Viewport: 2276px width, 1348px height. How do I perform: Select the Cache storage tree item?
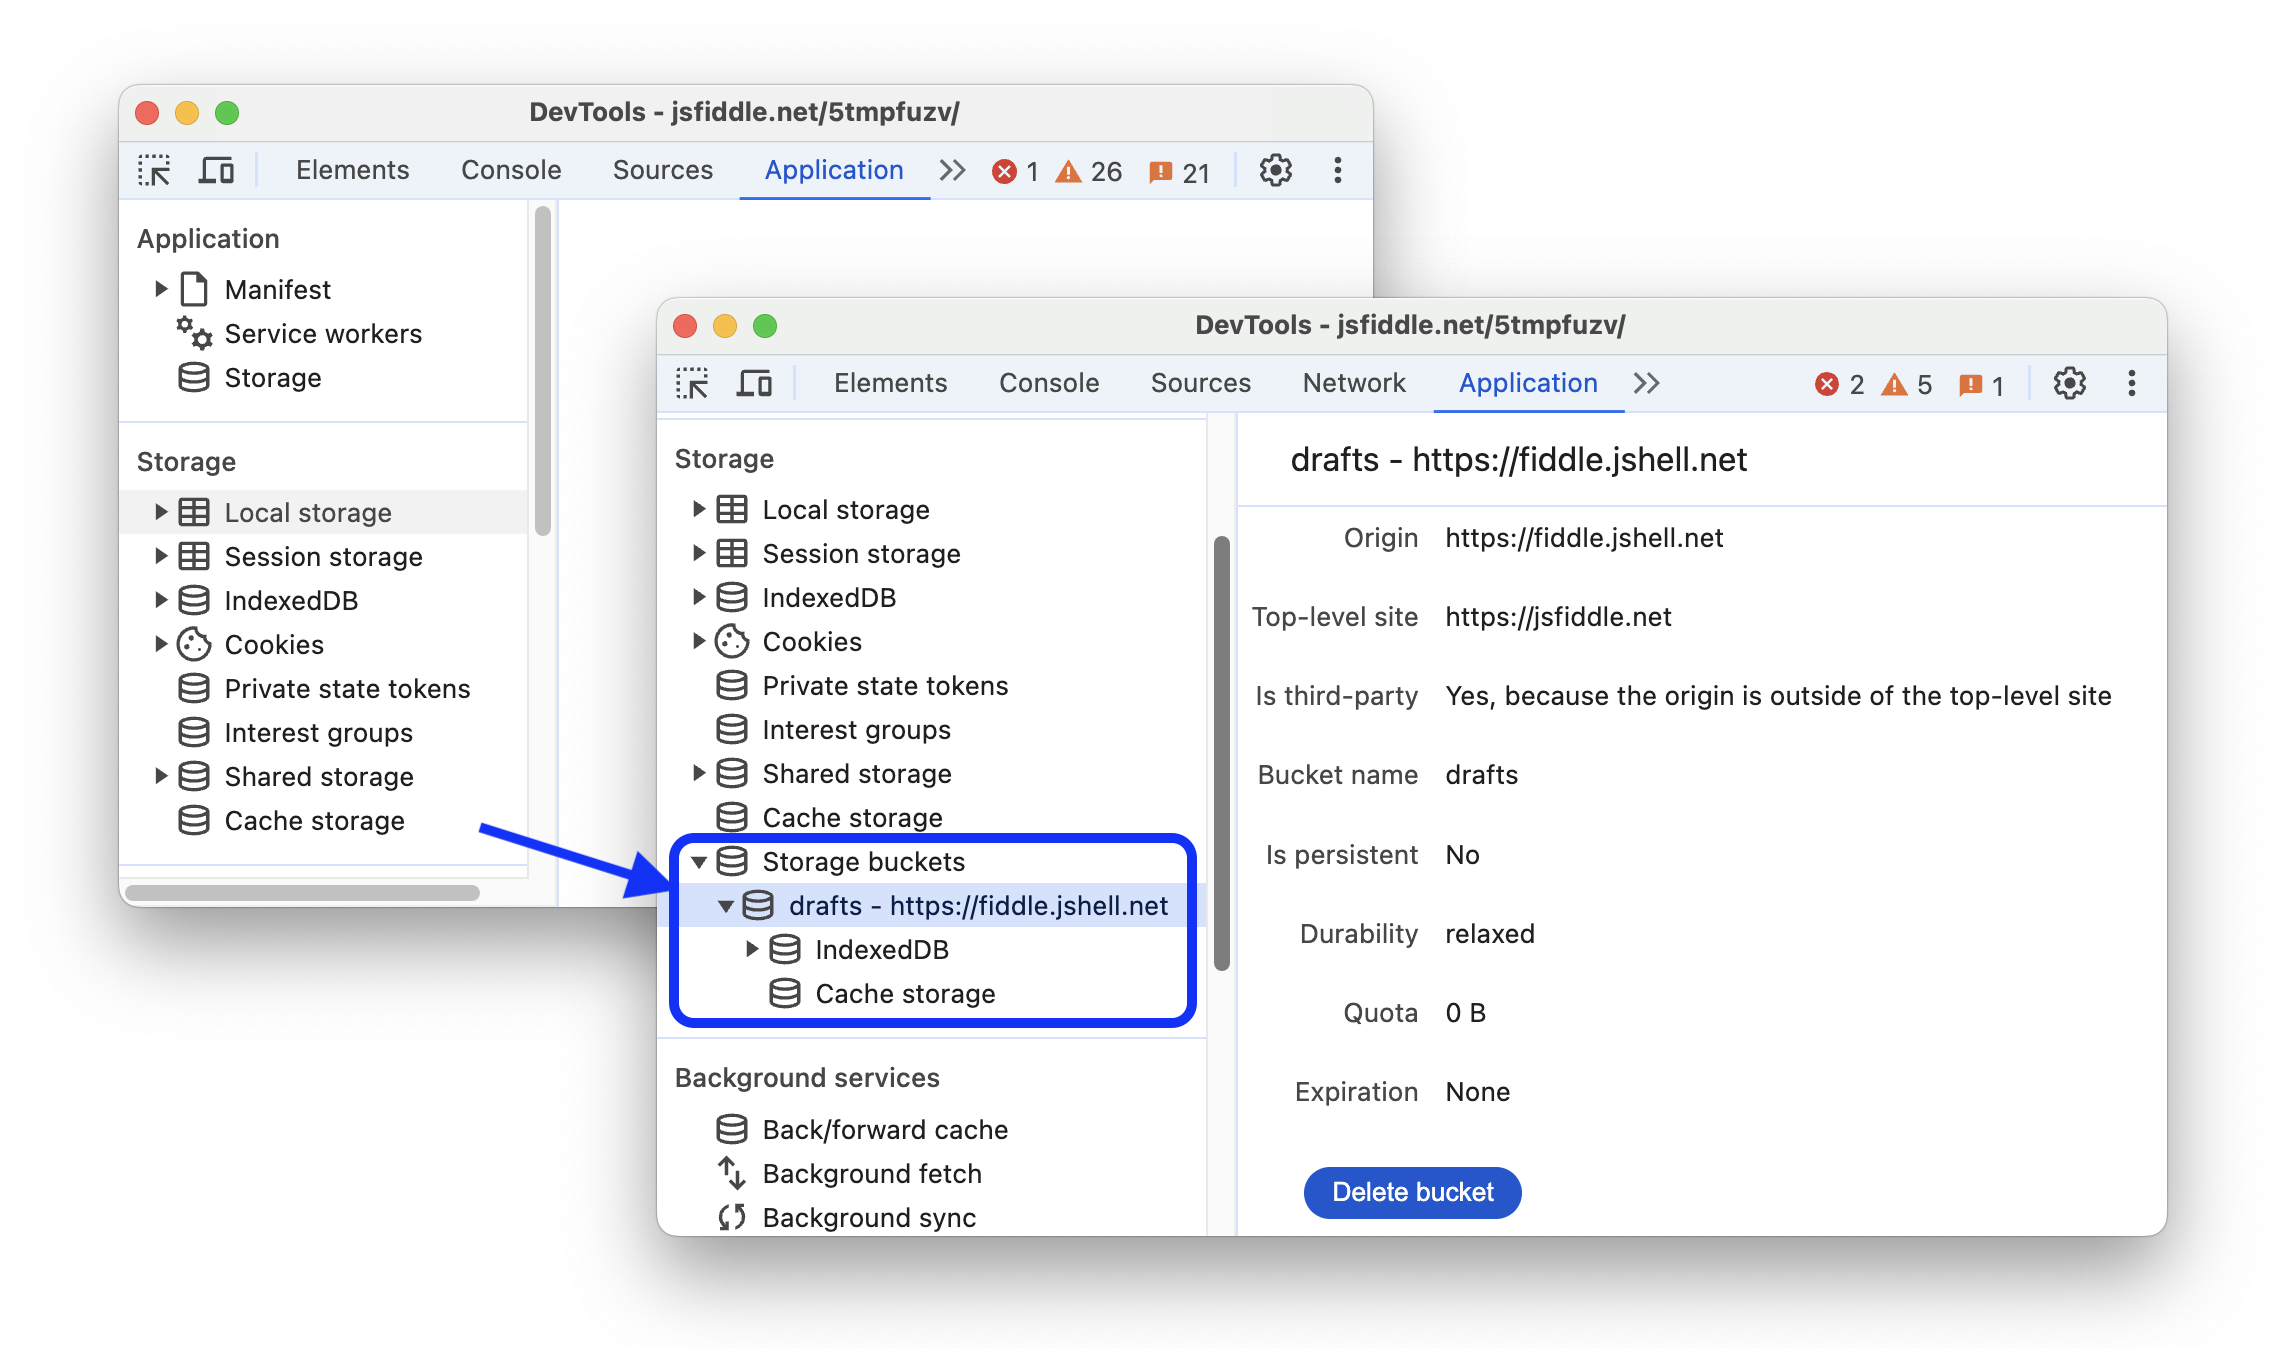(901, 992)
